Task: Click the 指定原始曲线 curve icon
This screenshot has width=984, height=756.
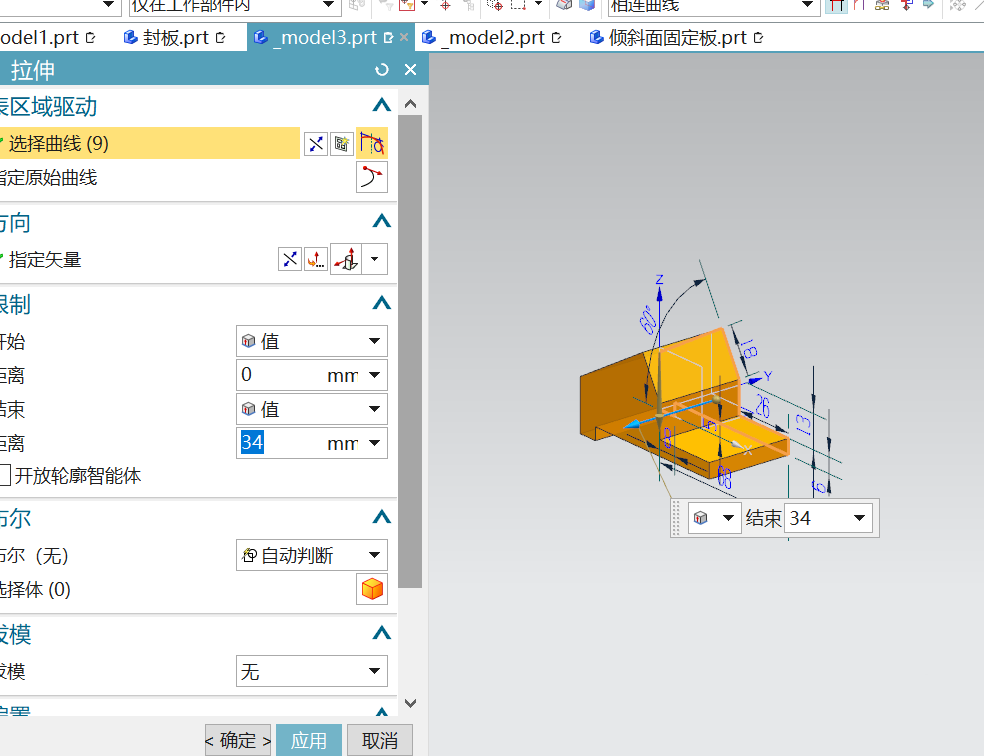Action: pyautogui.click(x=371, y=178)
